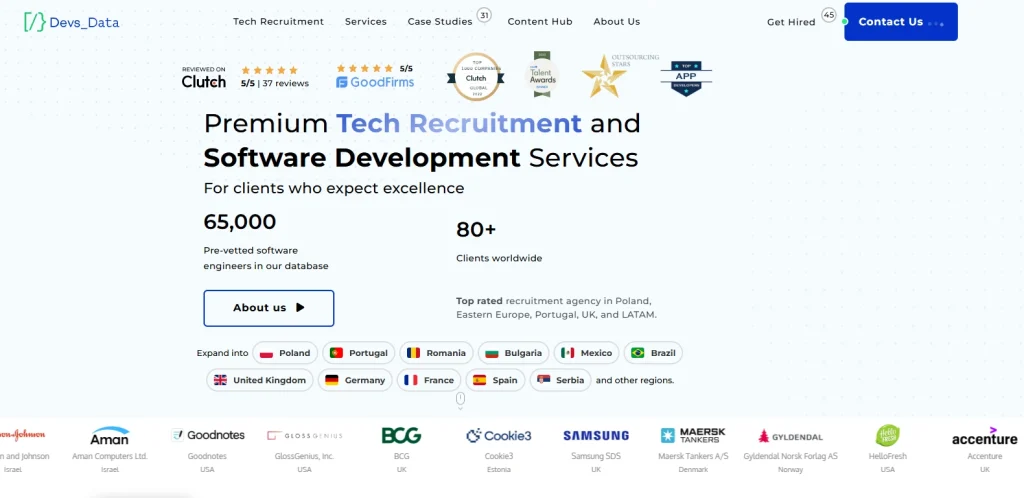
Task: Click 'For clients who expect excellence' text
Action: 334,189
